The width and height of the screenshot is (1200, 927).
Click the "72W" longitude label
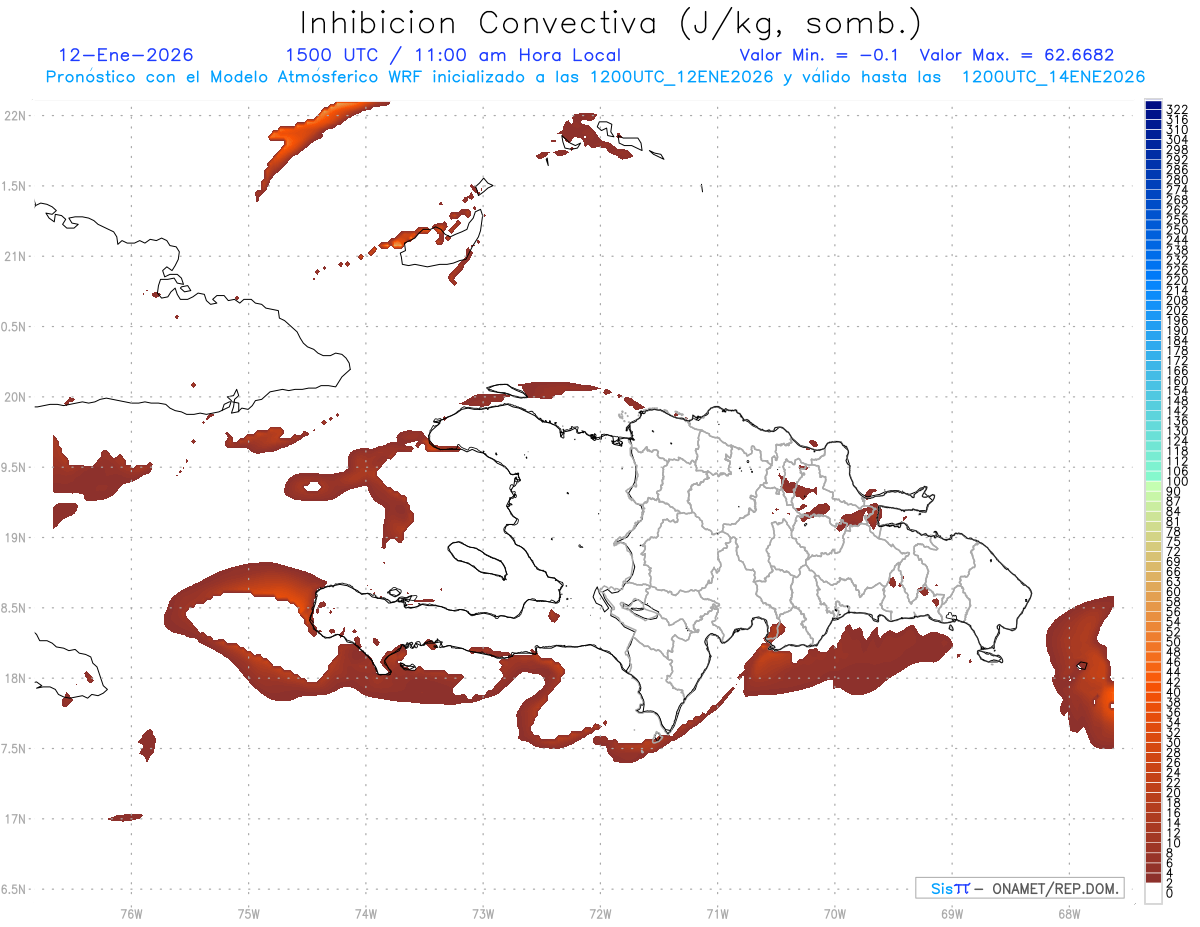coord(600,913)
